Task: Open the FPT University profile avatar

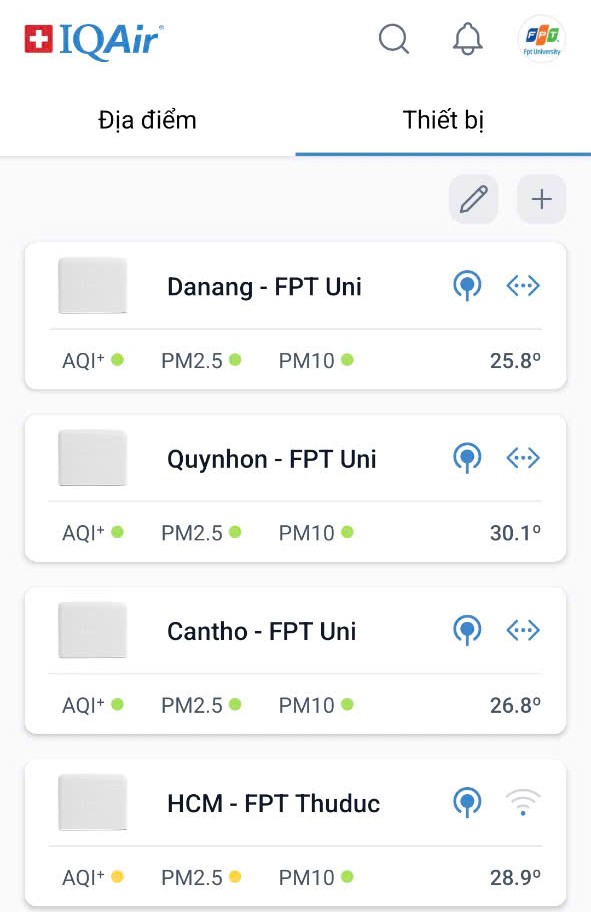Action: 542,39
